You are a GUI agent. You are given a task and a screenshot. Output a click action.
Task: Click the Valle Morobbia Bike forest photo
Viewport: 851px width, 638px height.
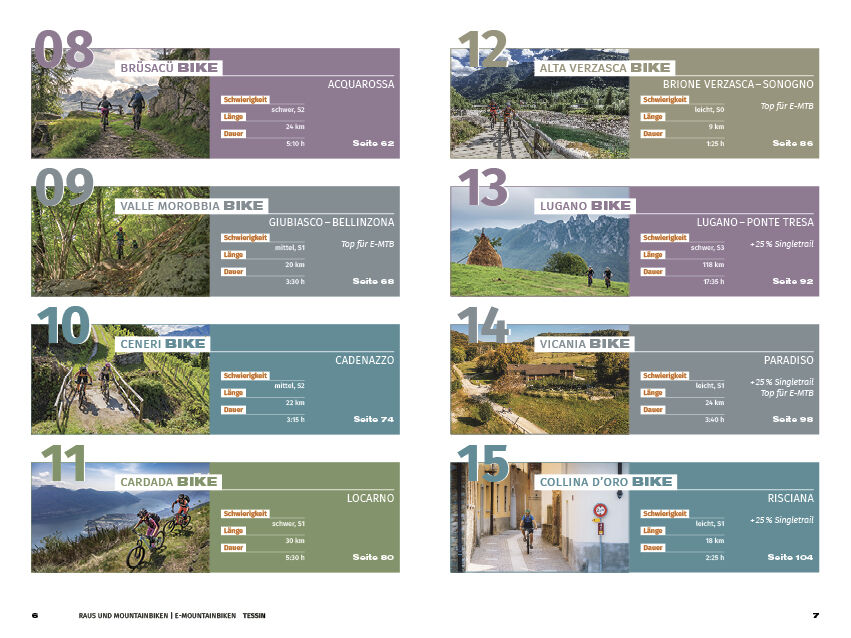(120, 255)
